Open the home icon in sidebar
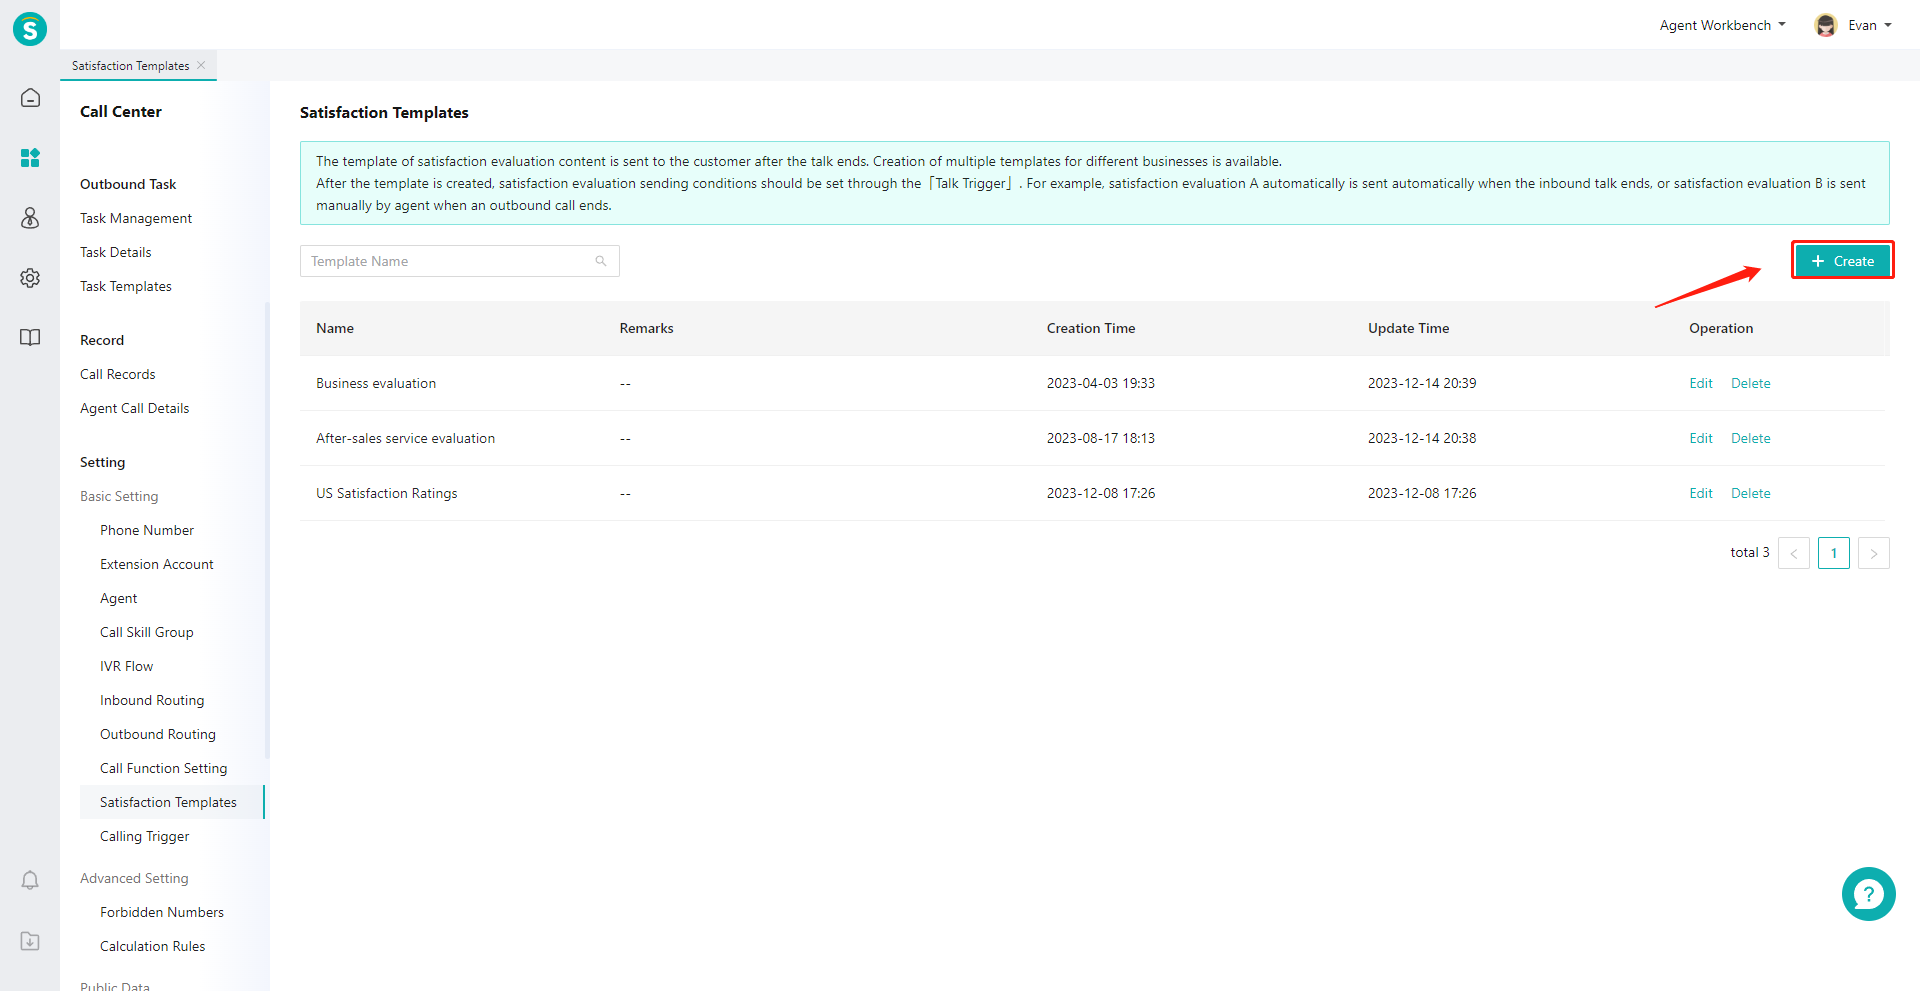 click(x=30, y=98)
